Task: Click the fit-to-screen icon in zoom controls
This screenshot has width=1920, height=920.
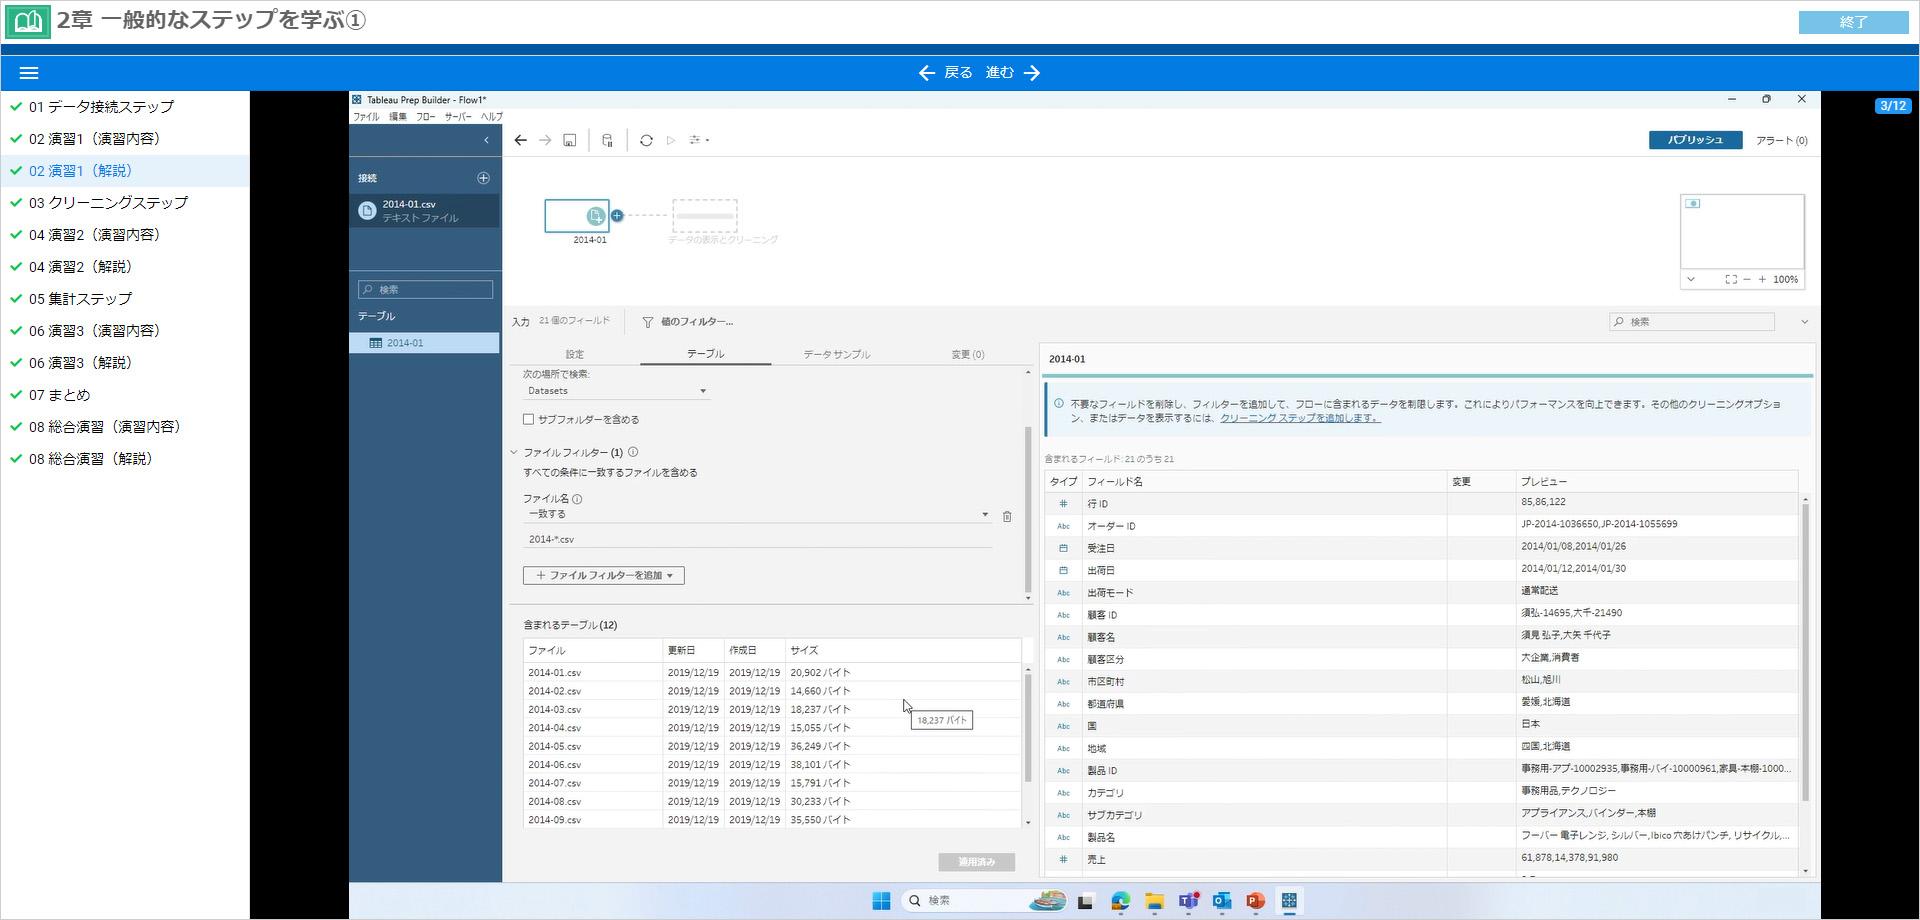Action: pos(1731,279)
